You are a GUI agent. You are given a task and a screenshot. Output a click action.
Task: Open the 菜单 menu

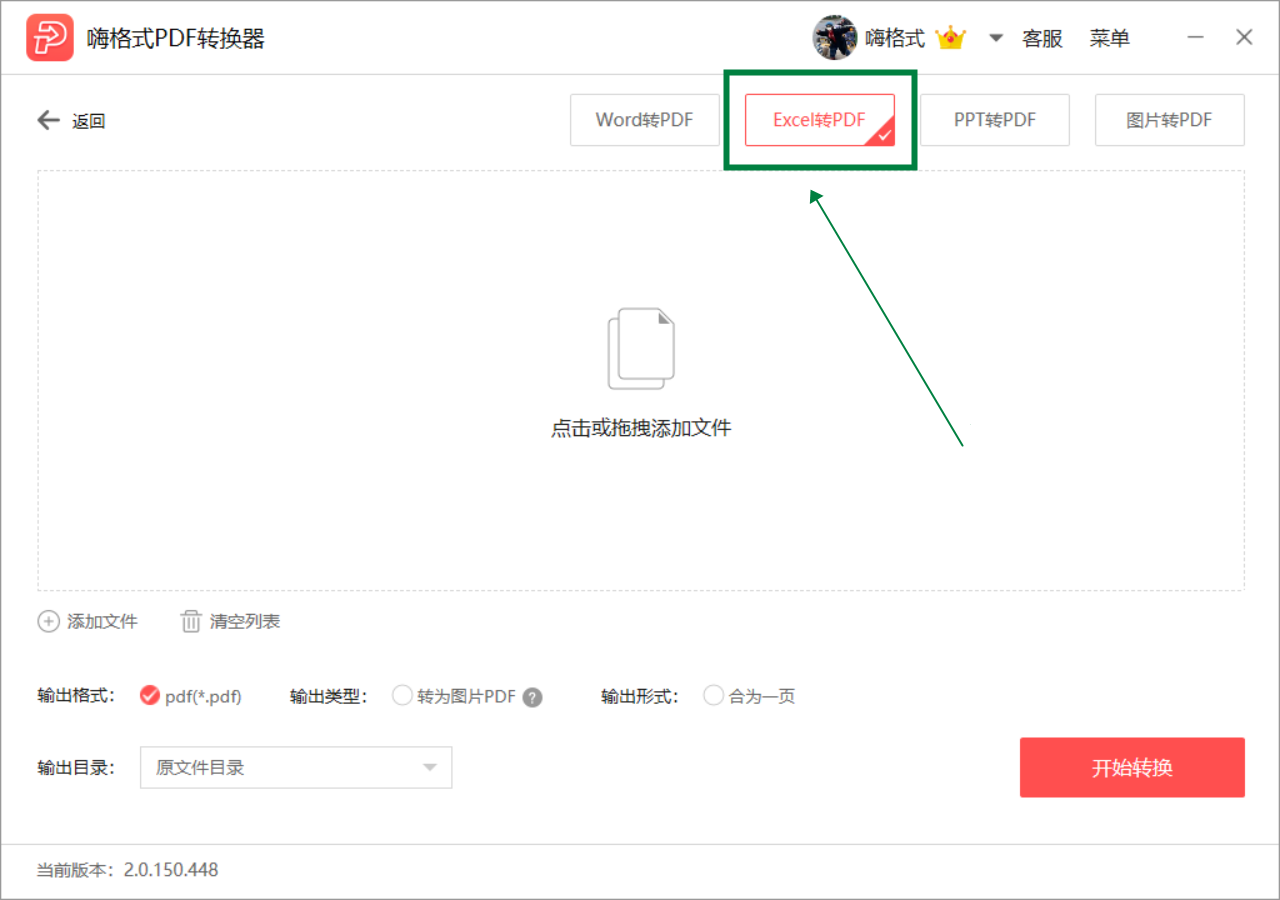coord(1110,39)
